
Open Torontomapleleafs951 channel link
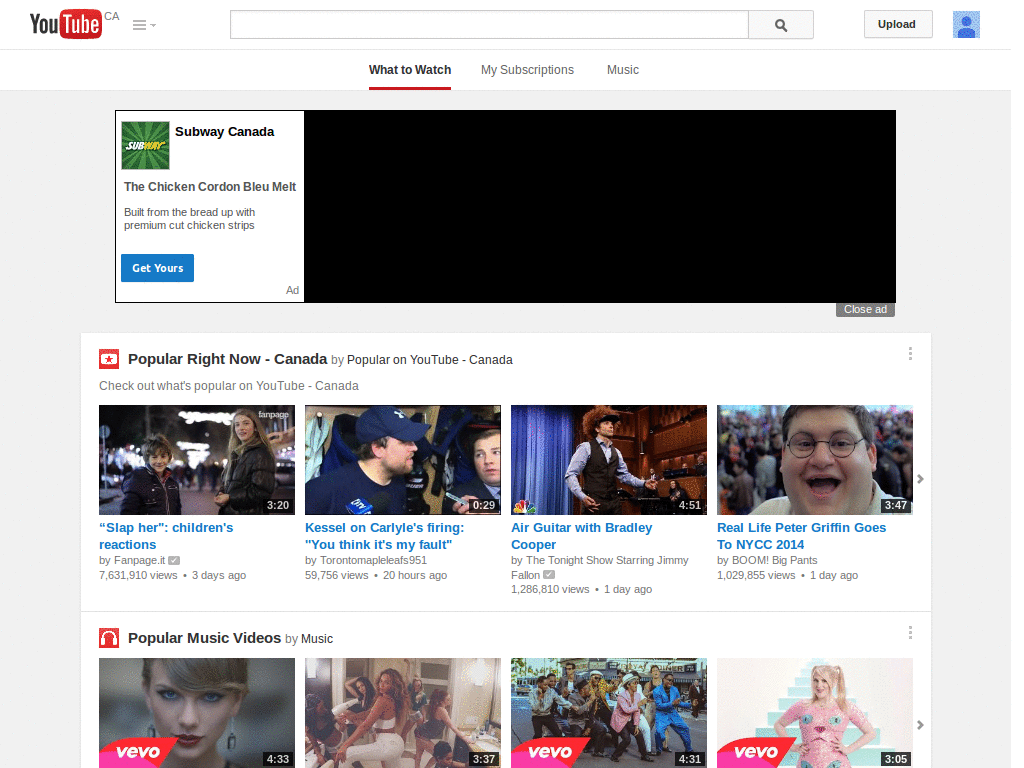(373, 560)
